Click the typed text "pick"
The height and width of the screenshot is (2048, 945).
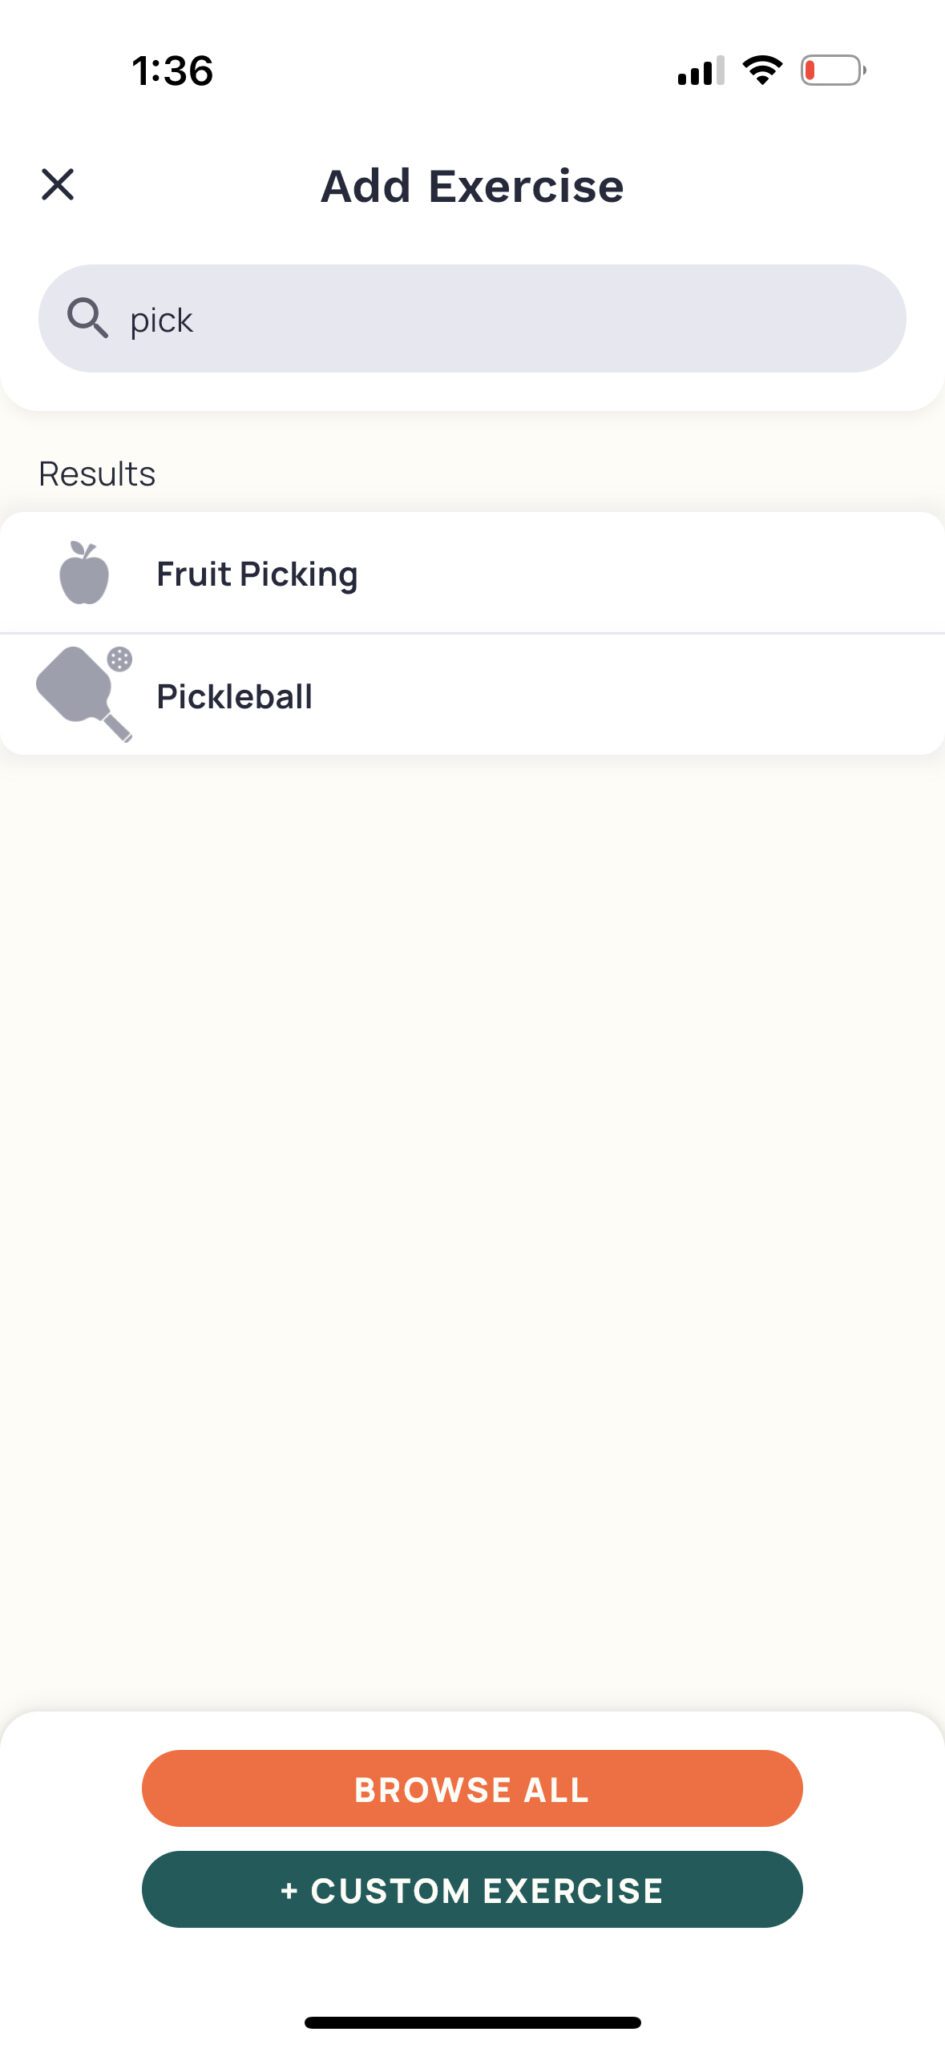161,320
